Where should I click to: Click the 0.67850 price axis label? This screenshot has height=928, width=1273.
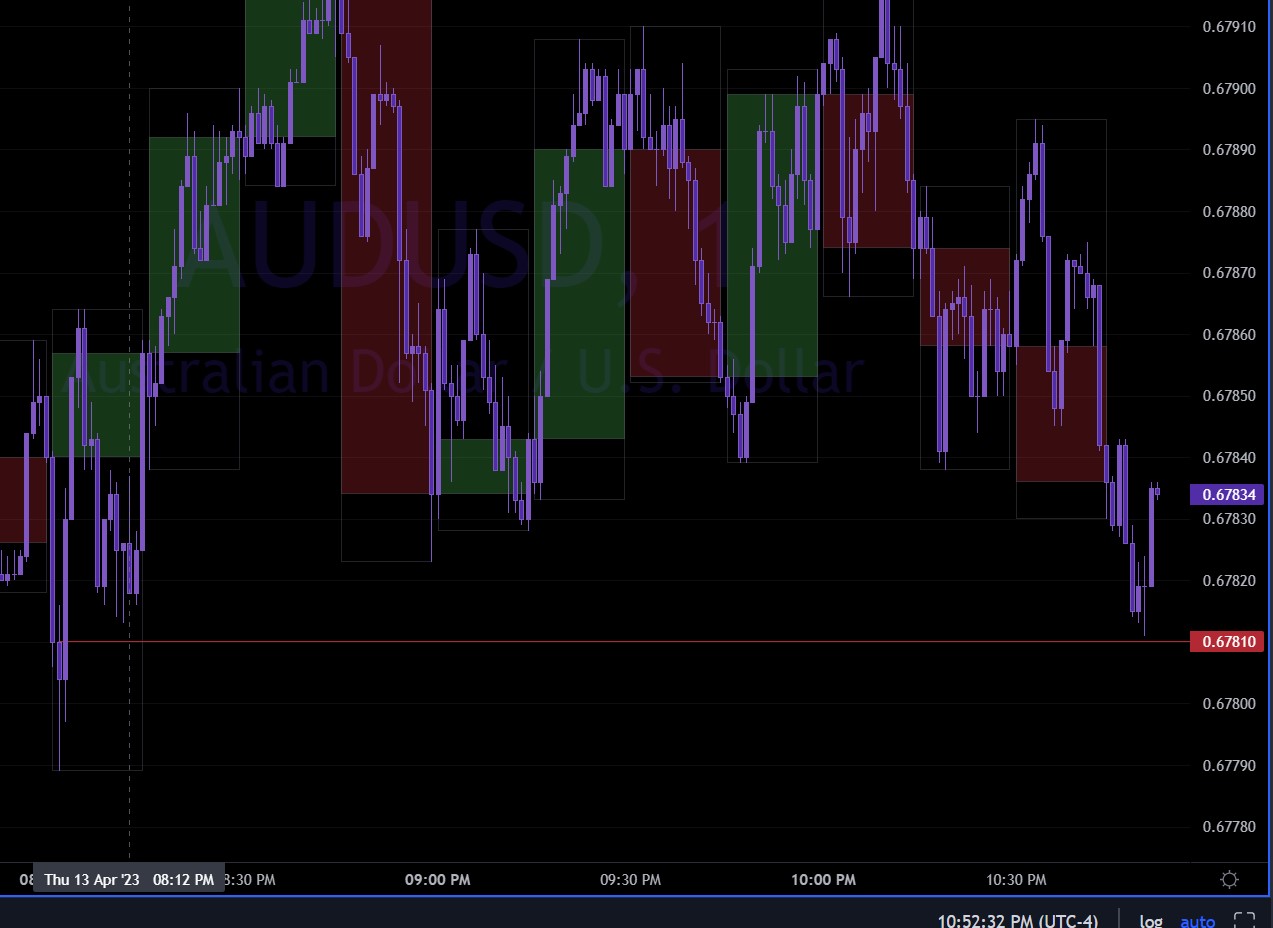coord(1228,396)
